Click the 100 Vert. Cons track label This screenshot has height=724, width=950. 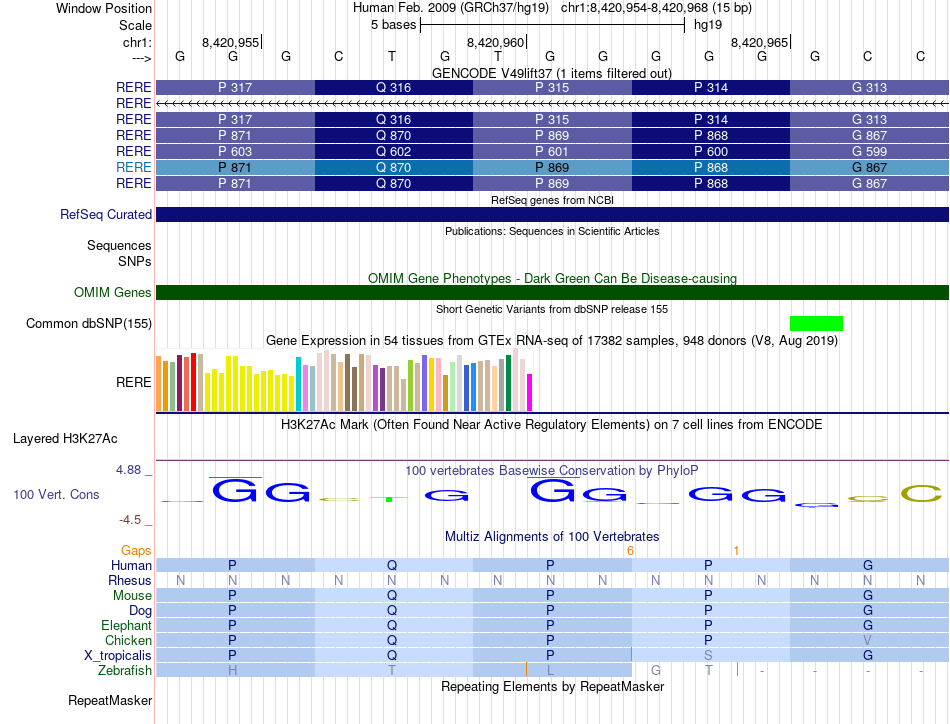(56, 494)
